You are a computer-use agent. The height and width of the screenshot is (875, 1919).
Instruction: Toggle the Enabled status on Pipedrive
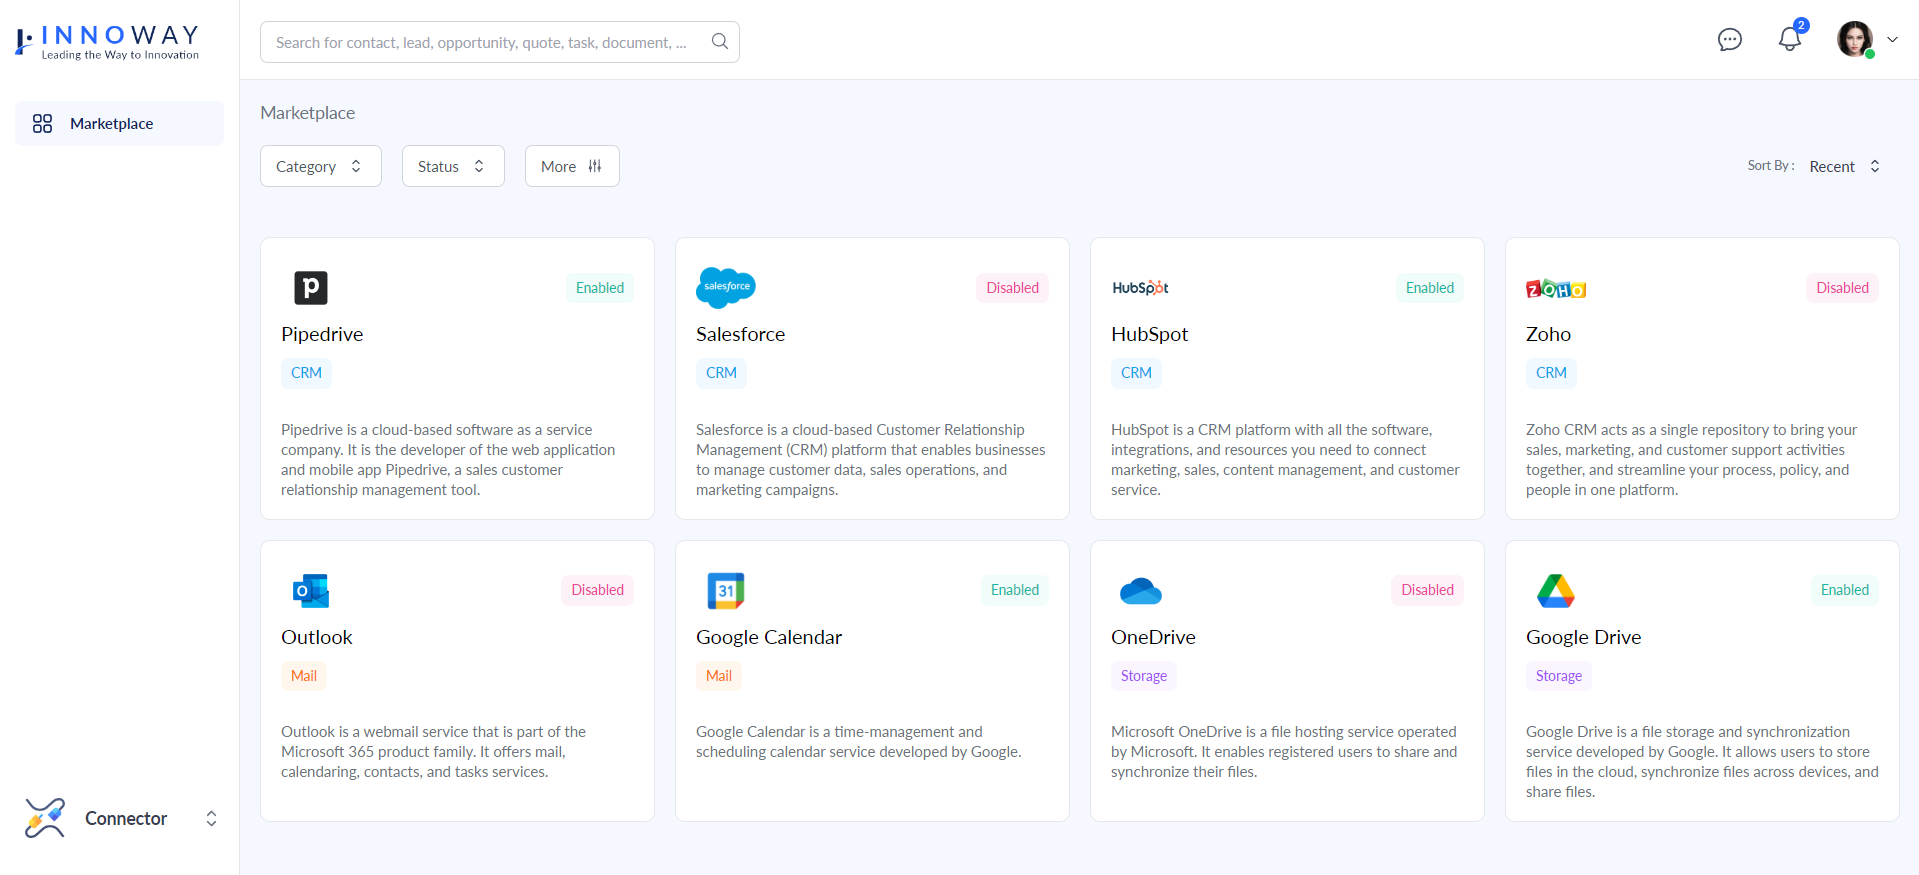pos(599,288)
